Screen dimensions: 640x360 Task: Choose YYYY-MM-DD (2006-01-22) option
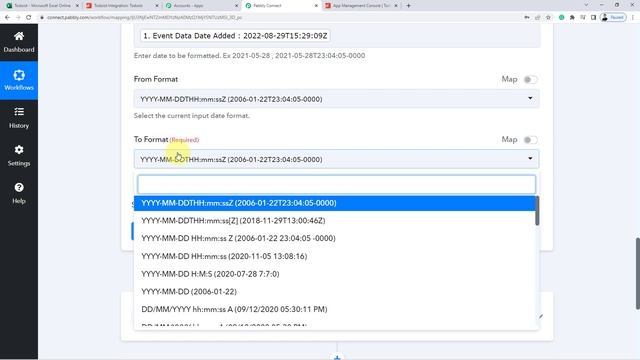point(335,292)
